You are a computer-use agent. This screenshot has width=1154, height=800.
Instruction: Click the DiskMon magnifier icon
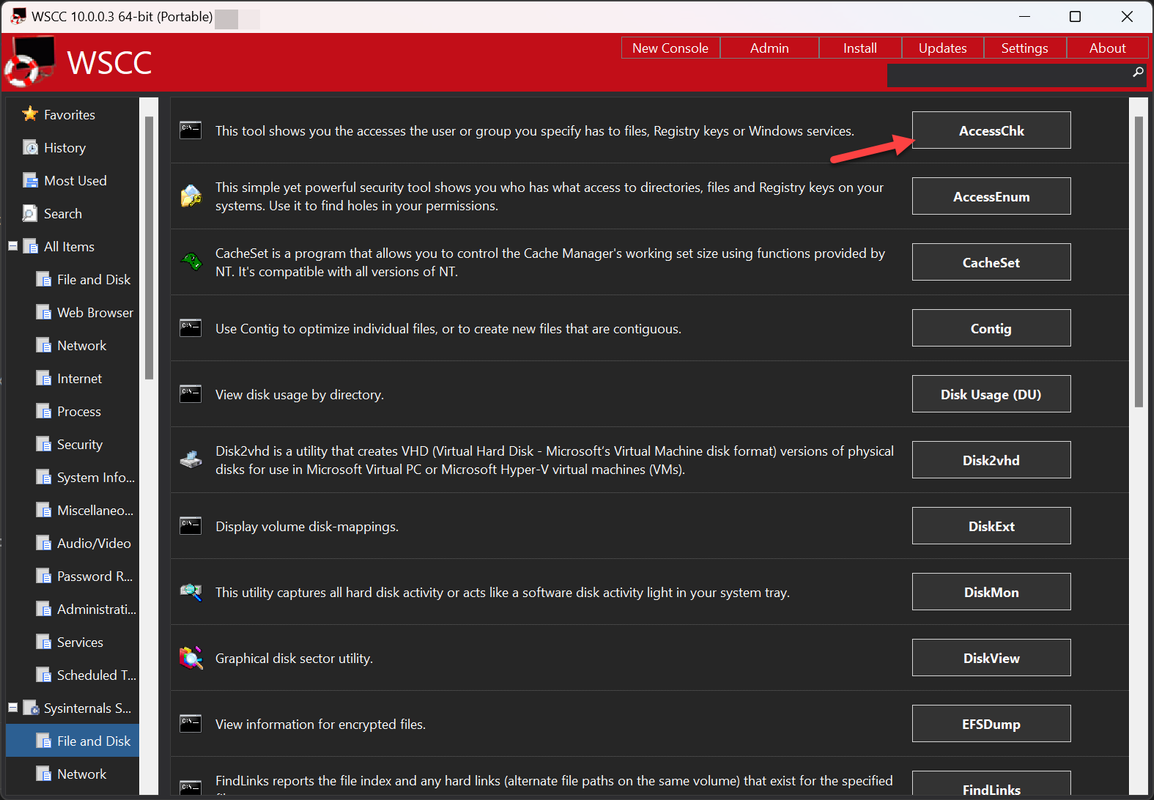(191, 592)
